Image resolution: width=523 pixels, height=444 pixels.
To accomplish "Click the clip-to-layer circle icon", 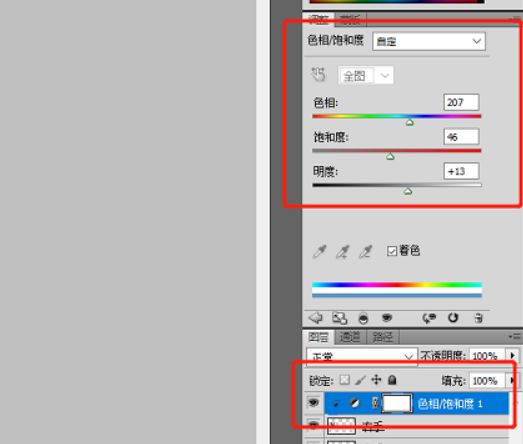I will pyautogui.click(x=363, y=319).
